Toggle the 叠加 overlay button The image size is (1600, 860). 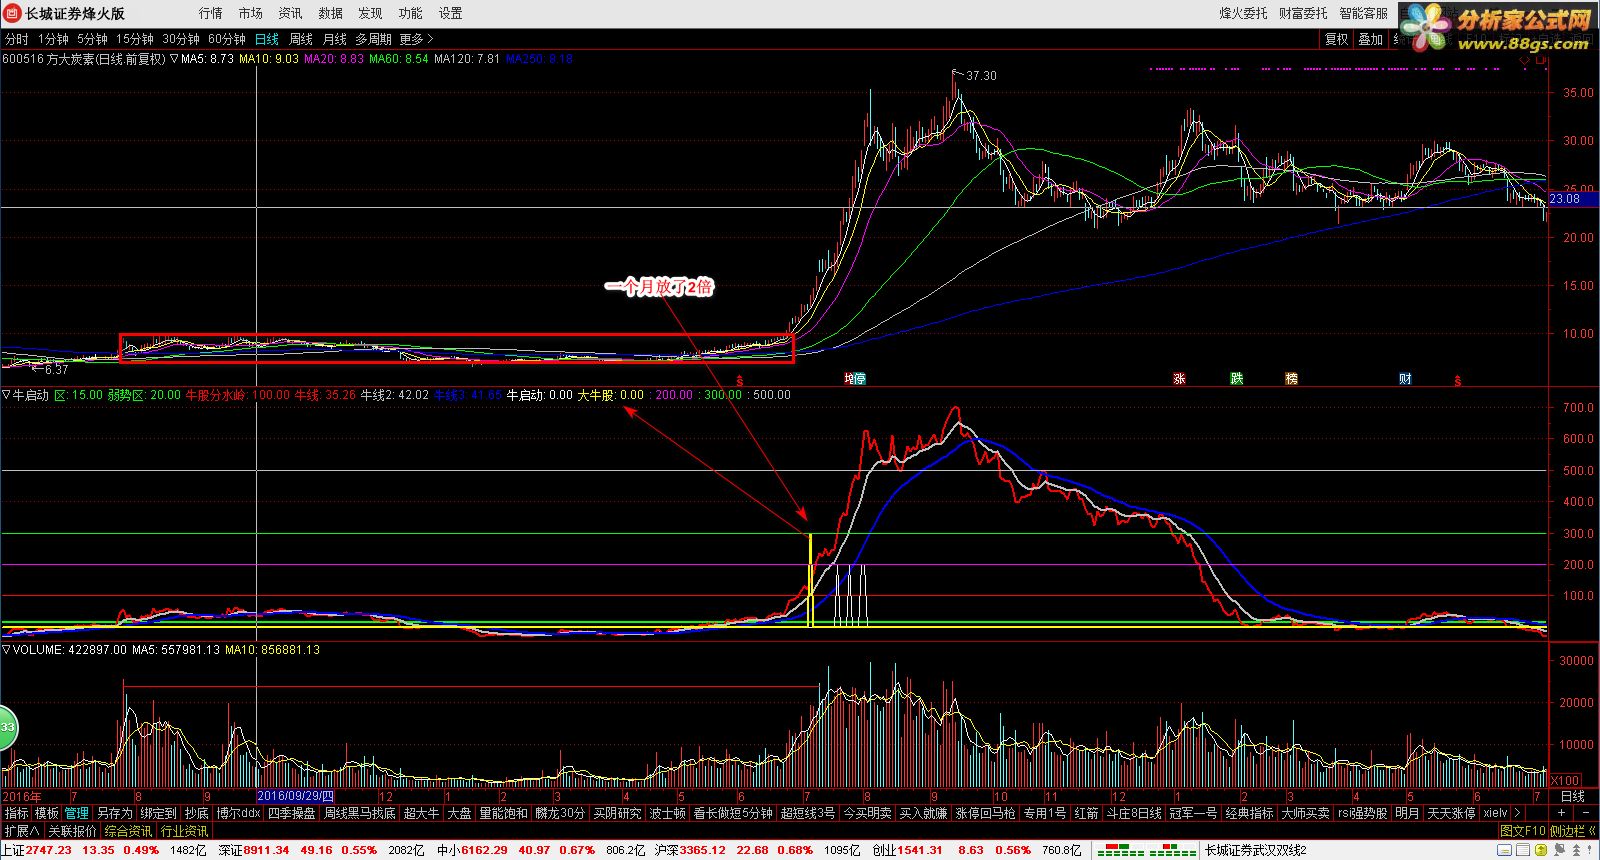coord(1370,39)
